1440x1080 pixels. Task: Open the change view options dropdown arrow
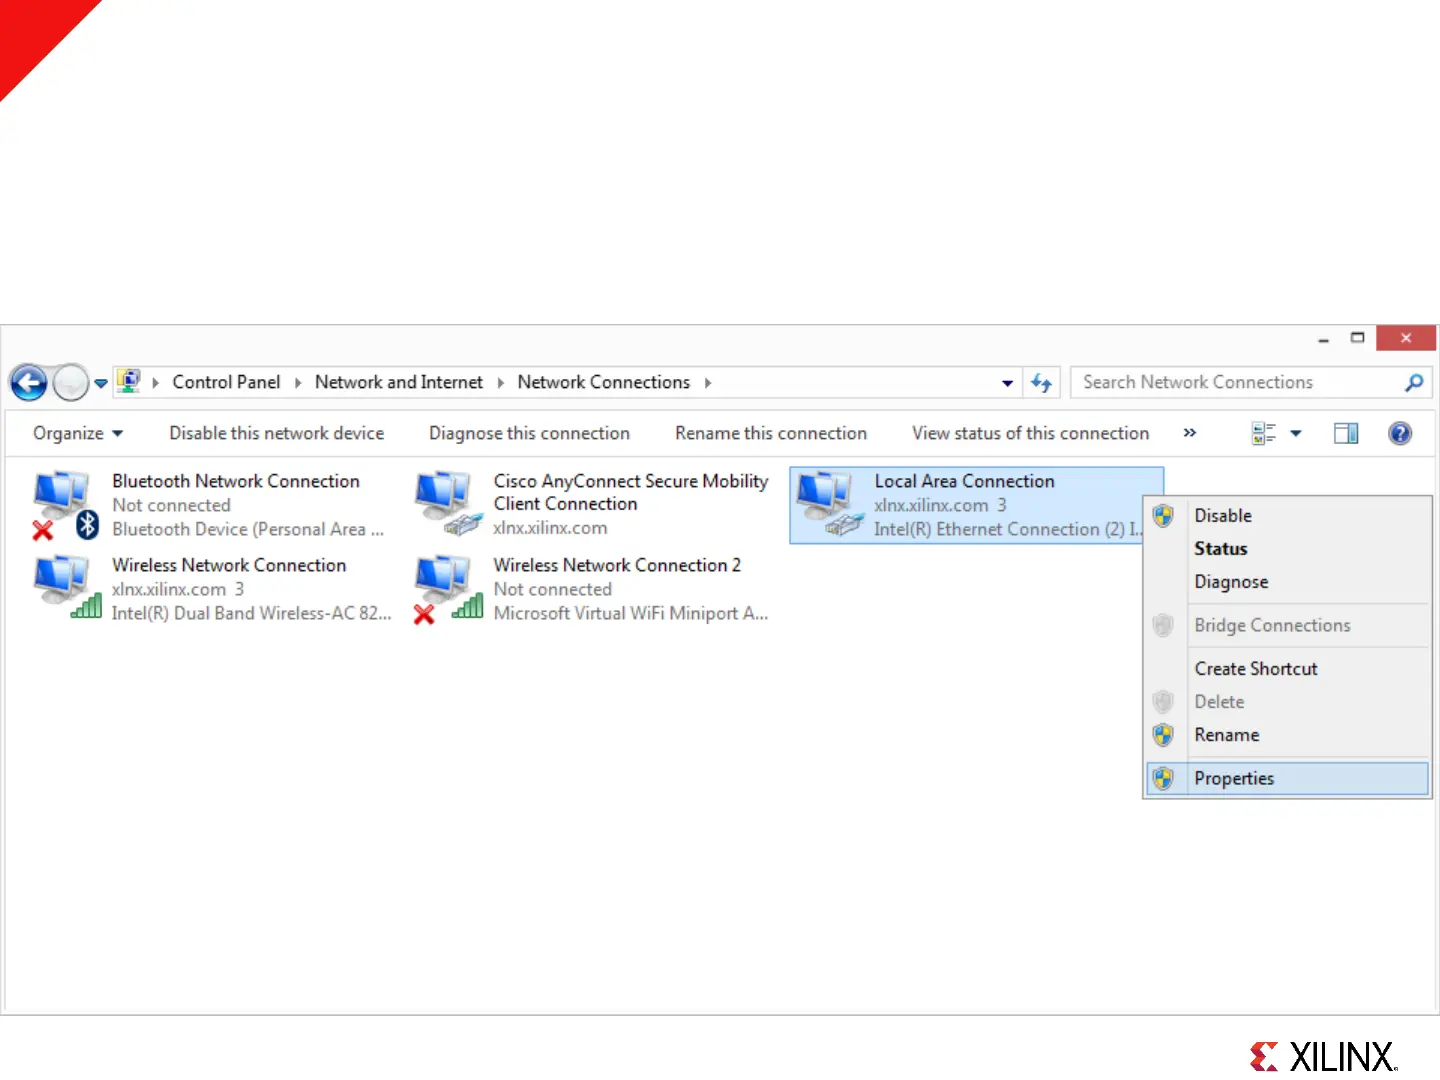pos(1296,433)
